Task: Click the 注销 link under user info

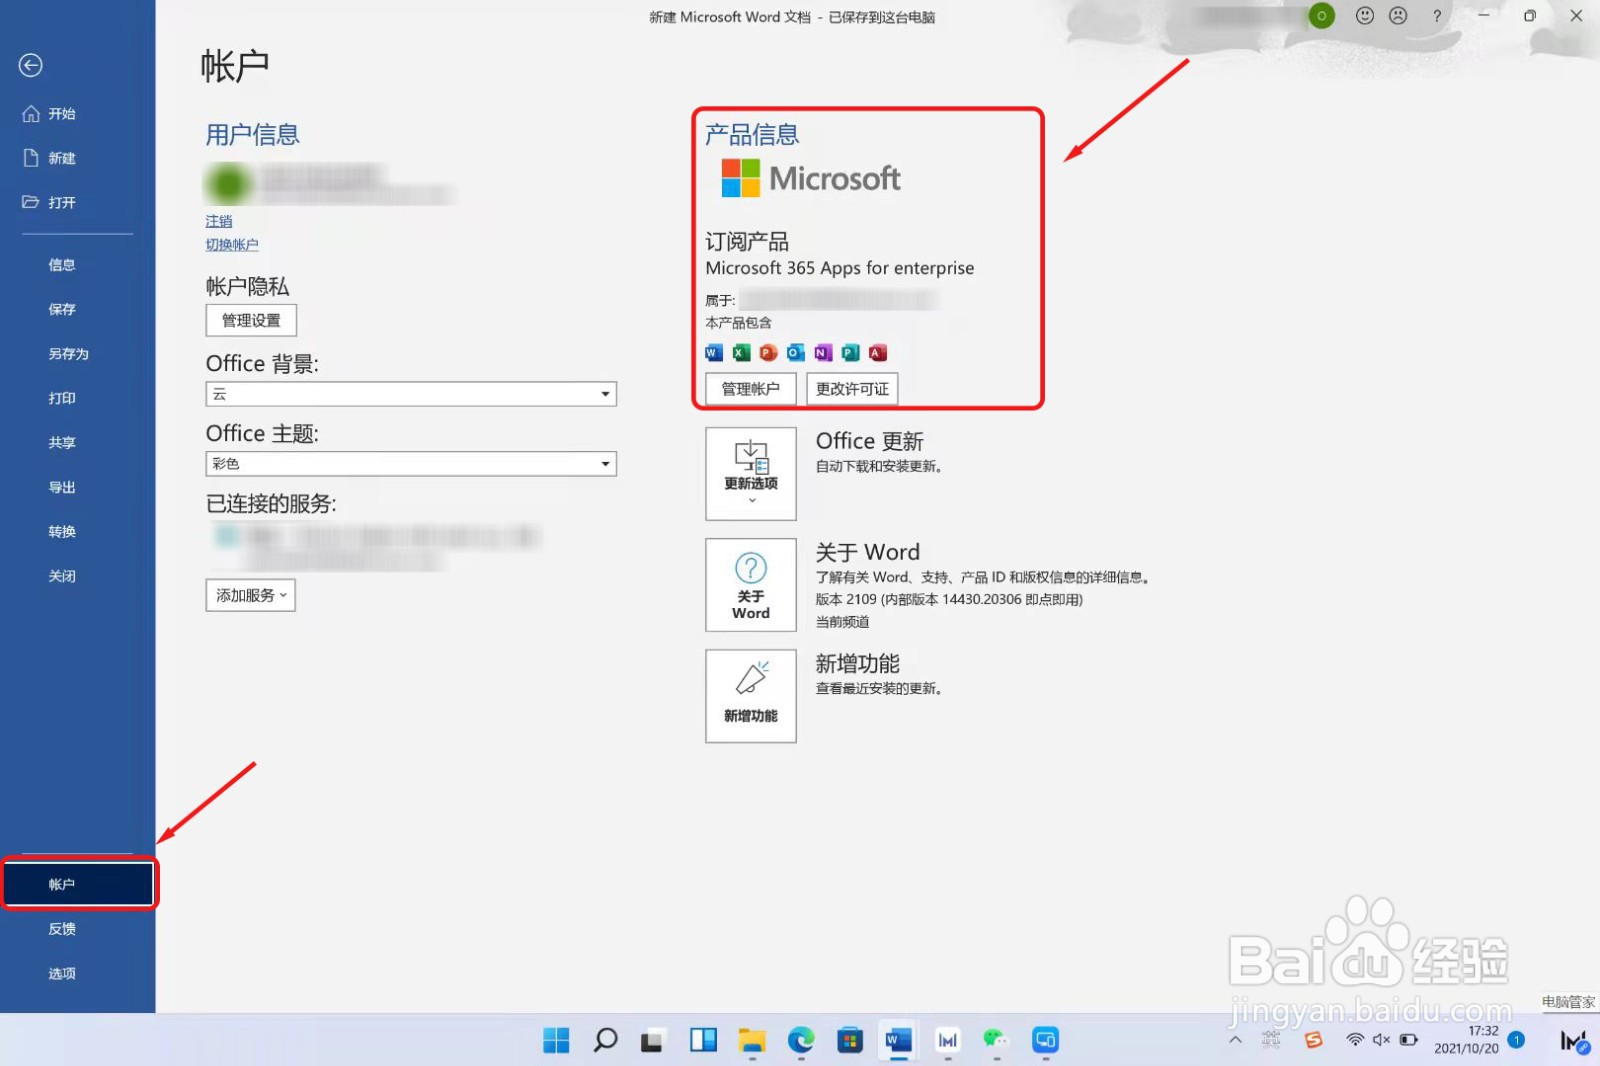Action: pyautogui.click(x=218, y=220)
